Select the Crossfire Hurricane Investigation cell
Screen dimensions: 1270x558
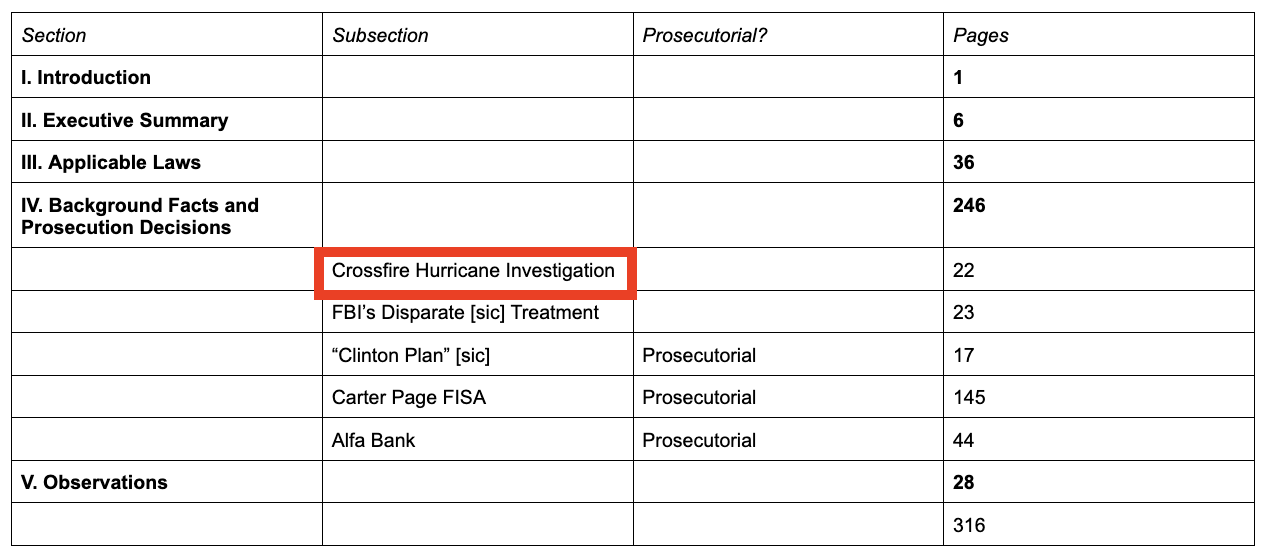coord(478,271)
